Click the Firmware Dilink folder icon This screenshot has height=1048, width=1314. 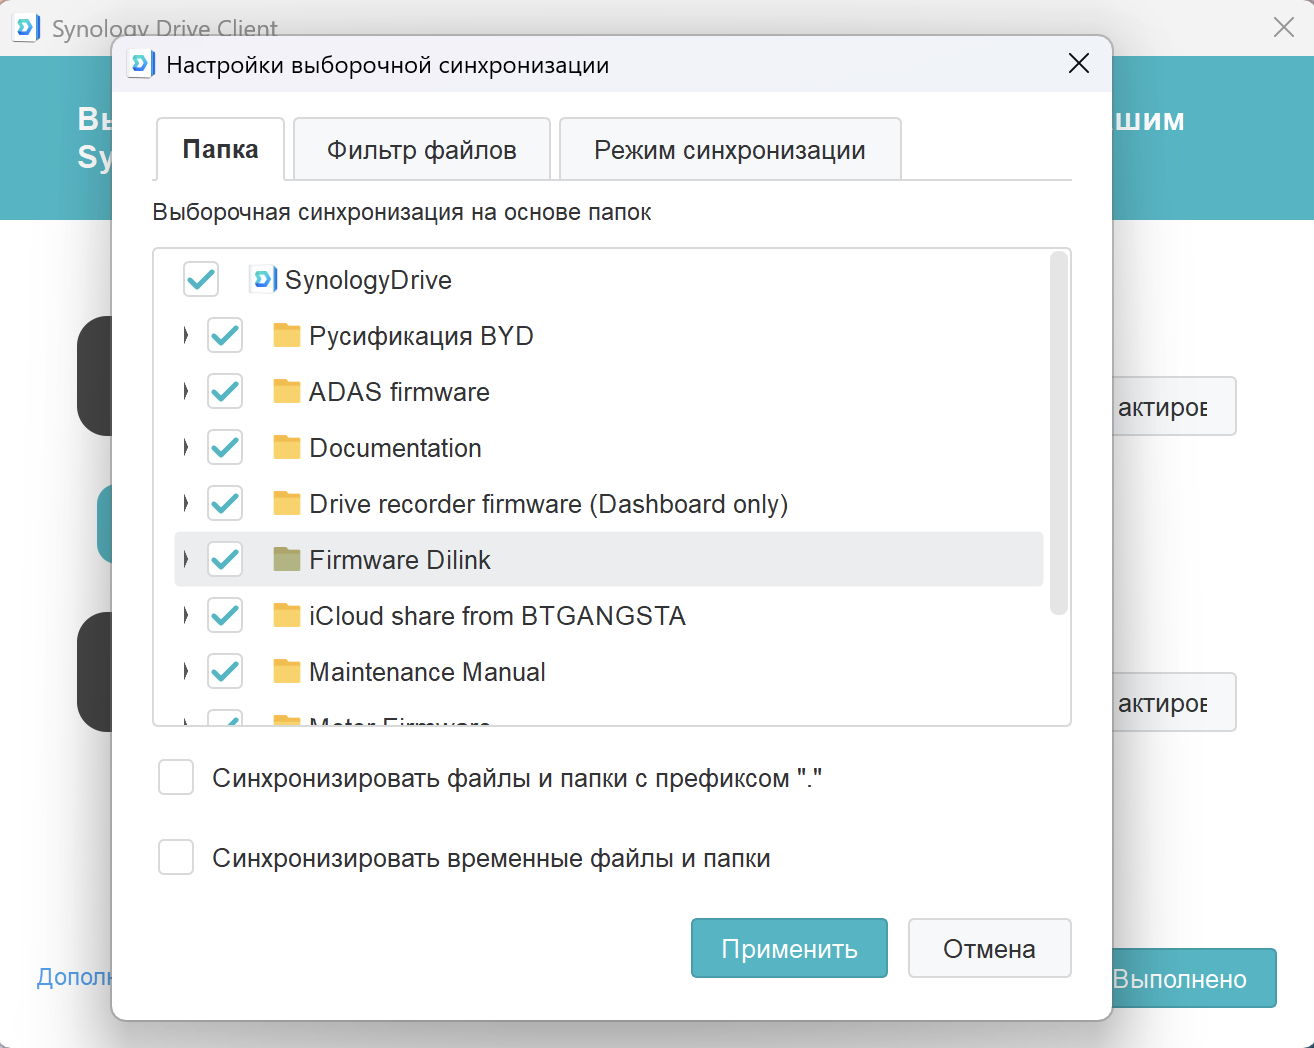tap(287, 559)
